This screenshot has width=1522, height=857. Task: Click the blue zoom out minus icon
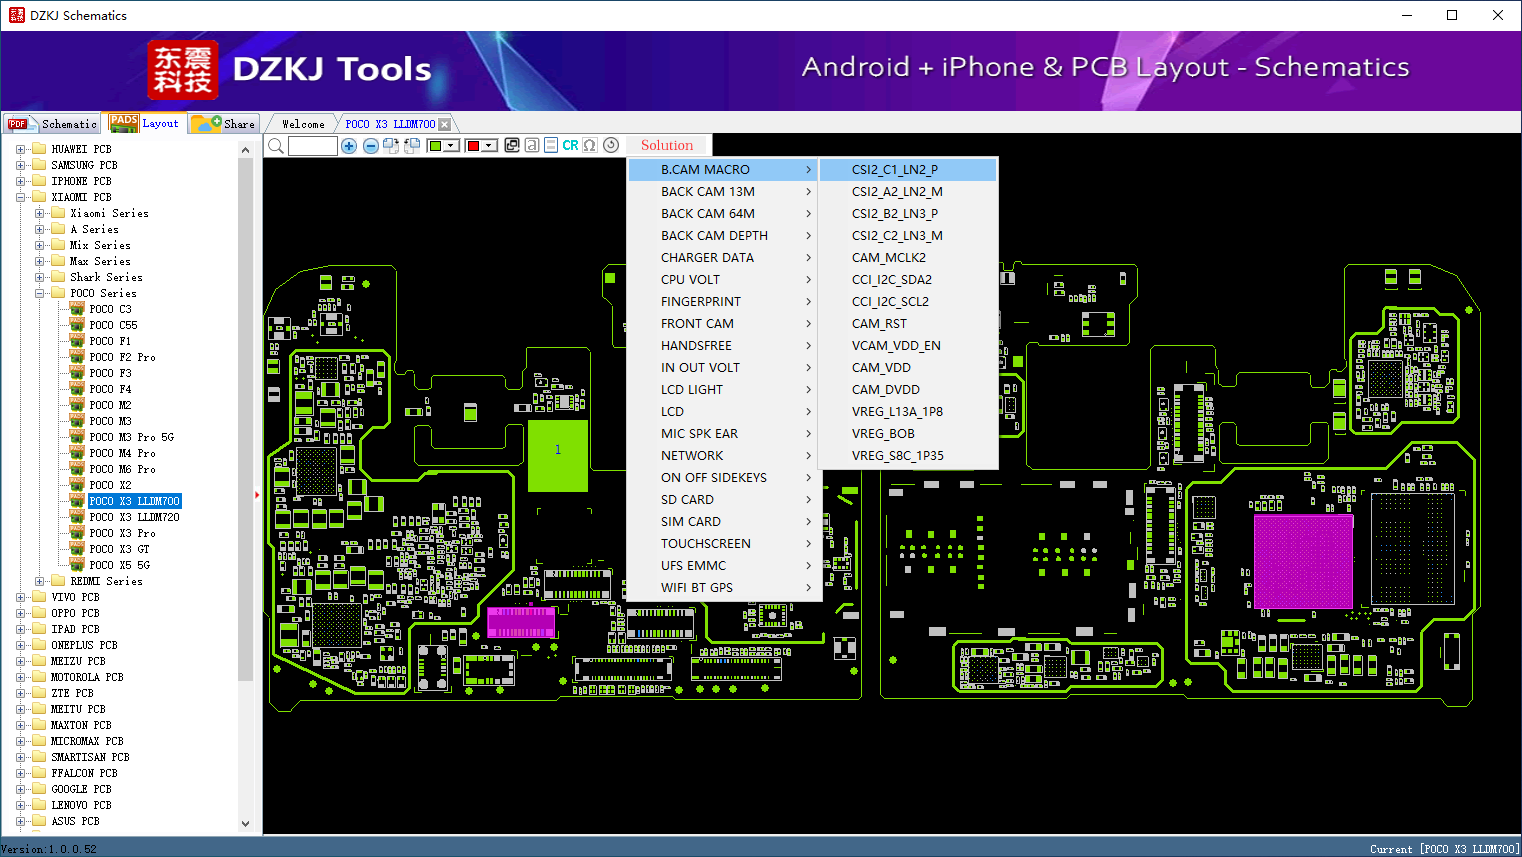point(371,146)
